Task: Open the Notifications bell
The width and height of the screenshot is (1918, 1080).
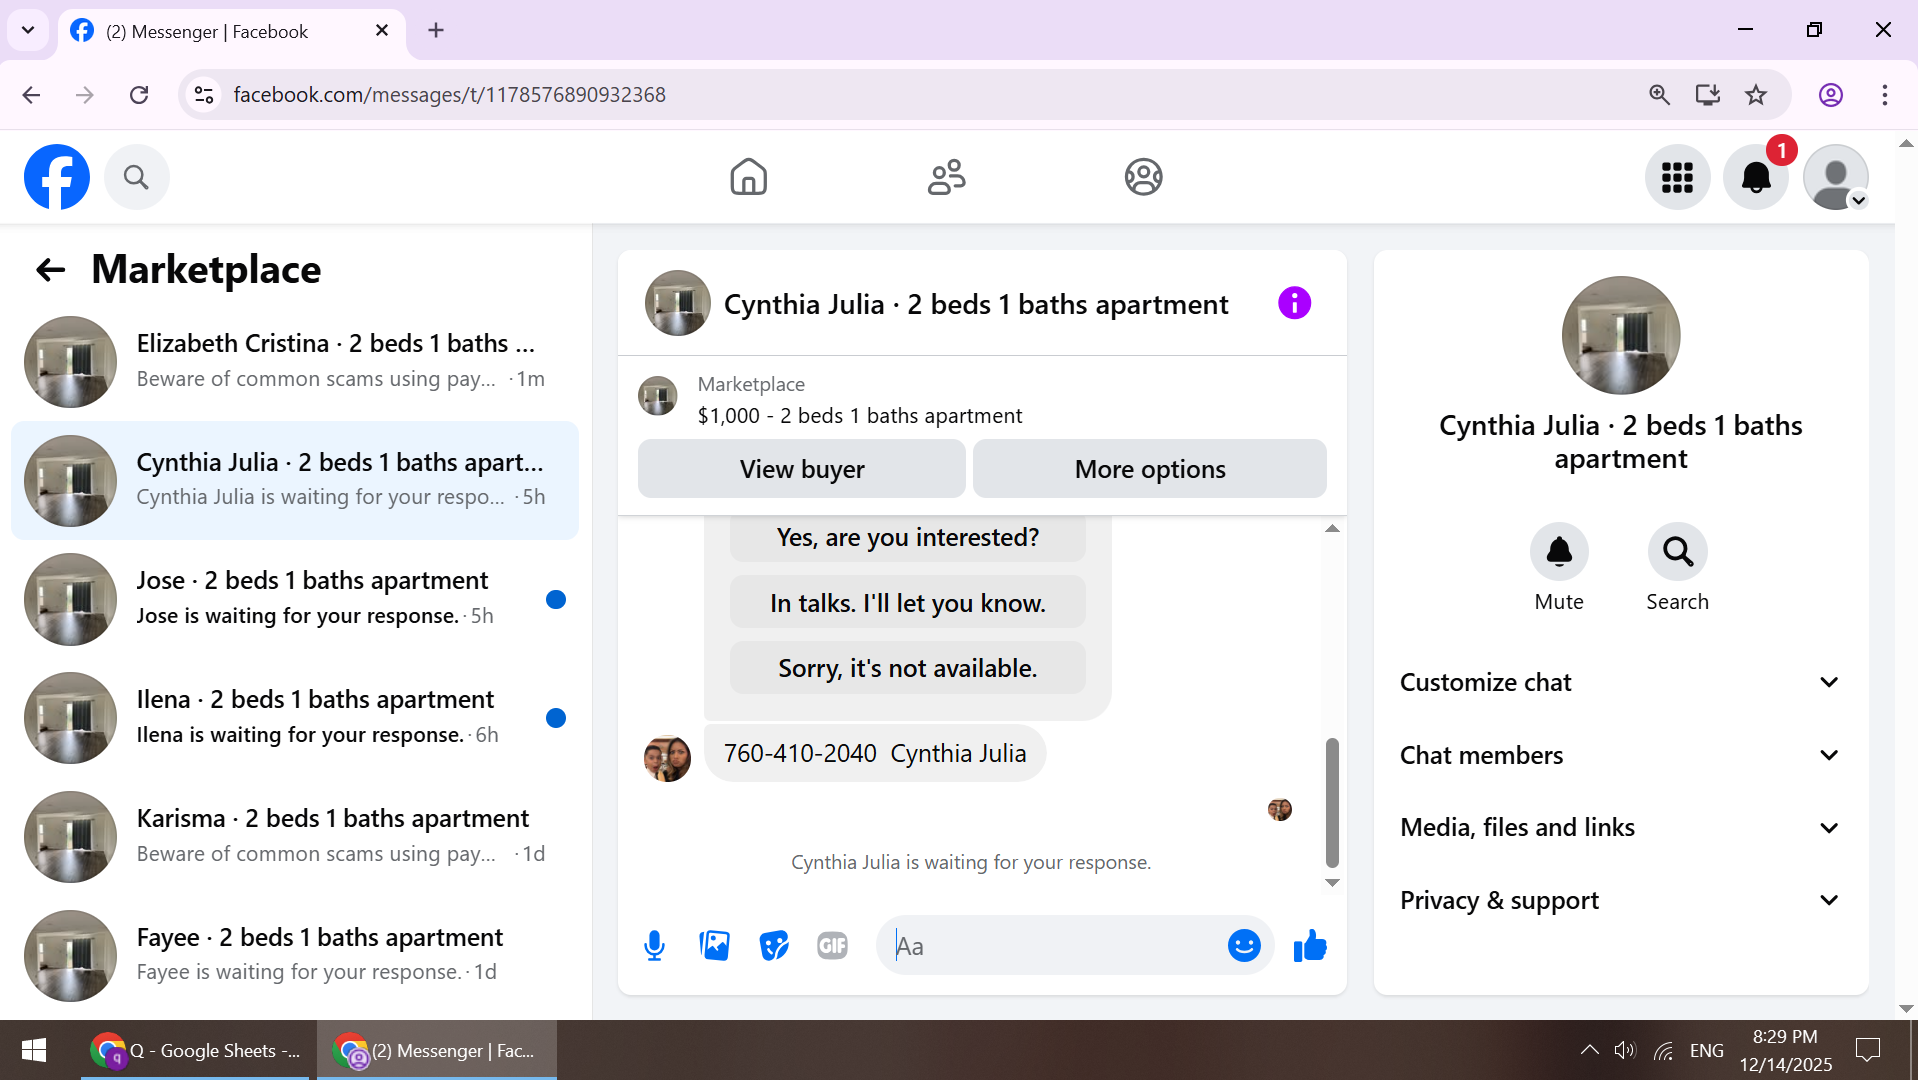Action: pyautogui.click(x=1755, y=177)
